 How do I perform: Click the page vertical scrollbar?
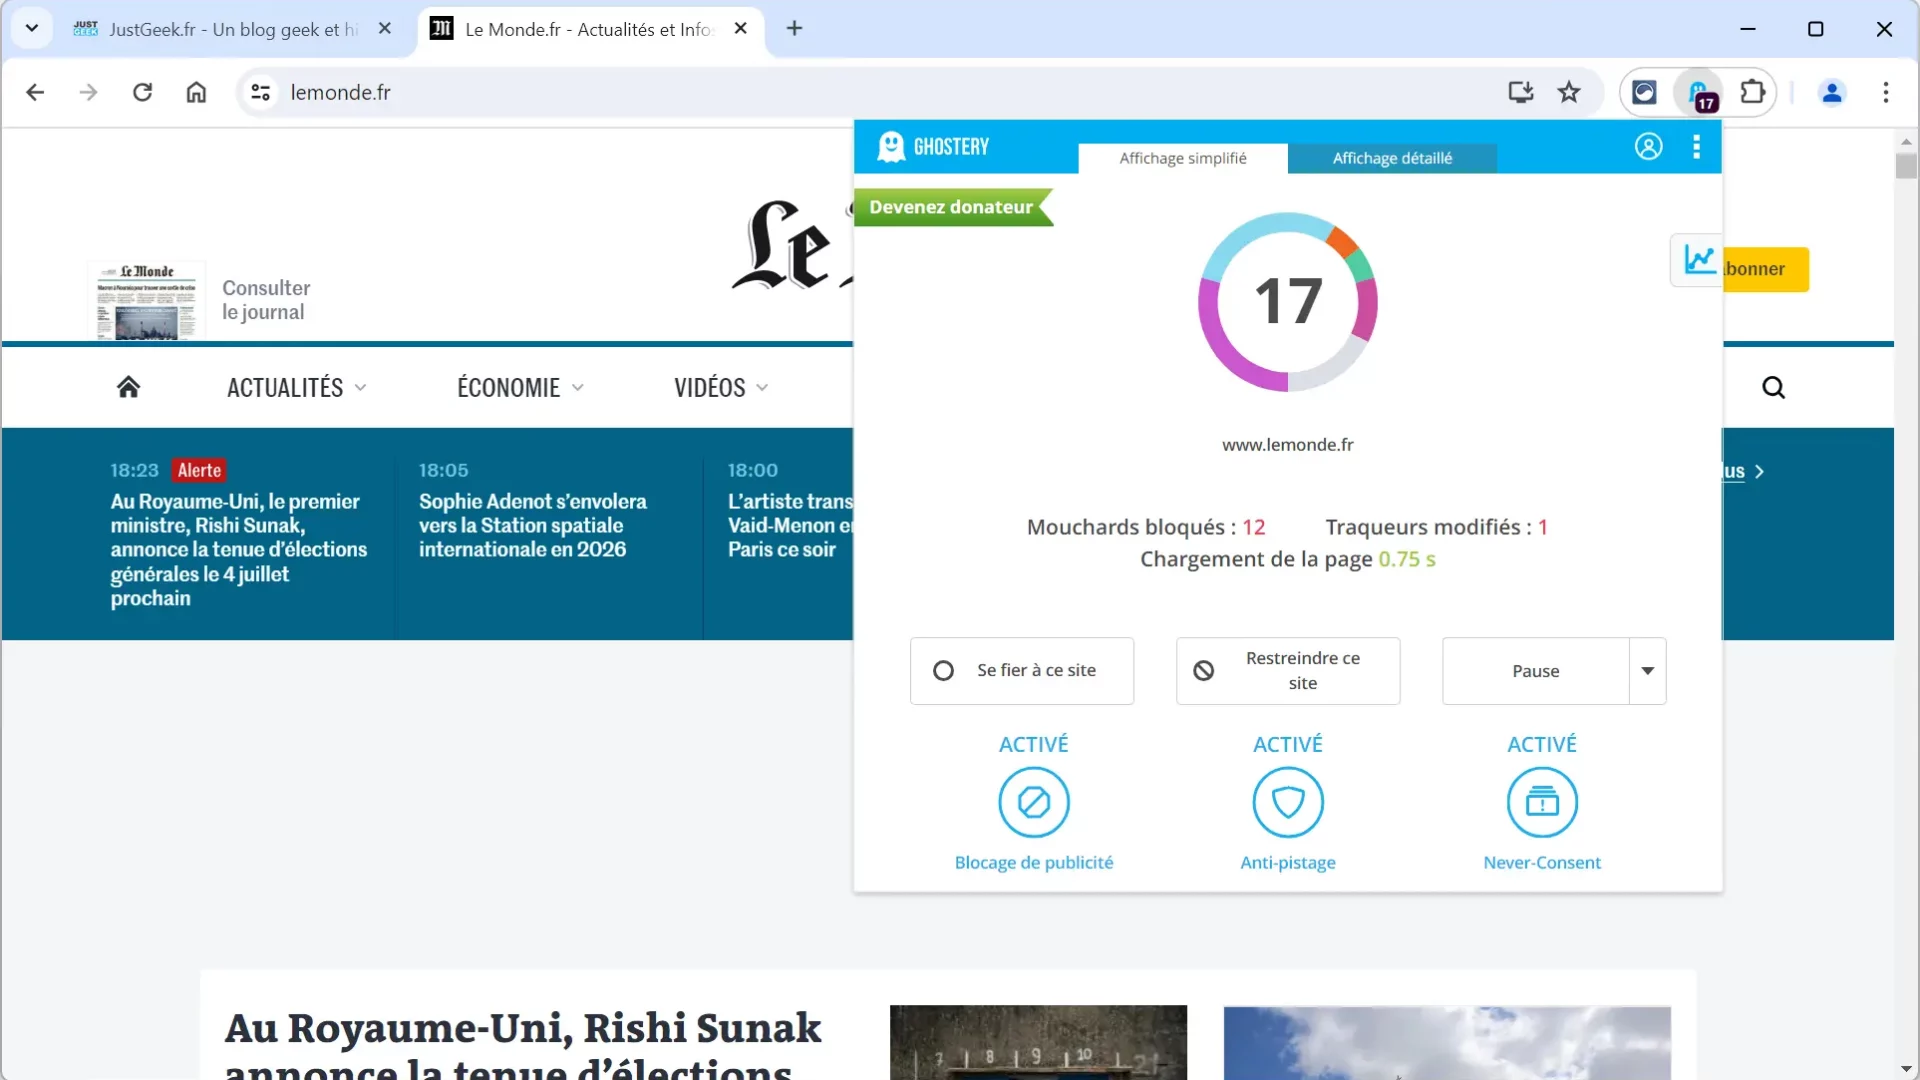click(1906, 166)
